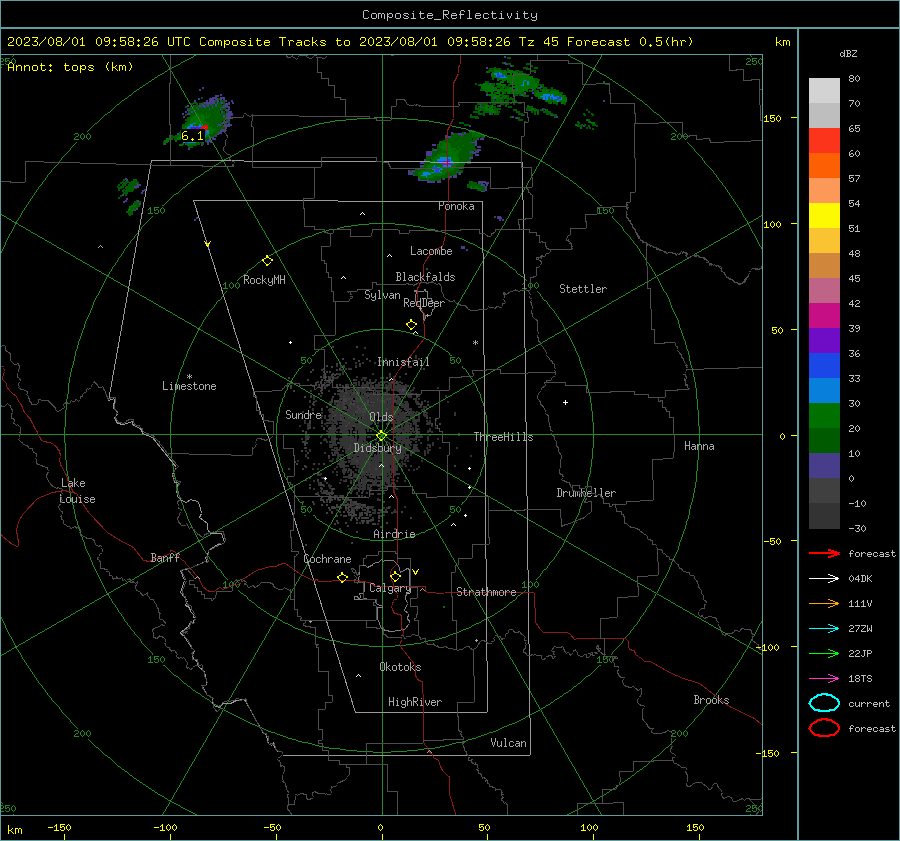Viewport: 900px width, 841px height.
Task: Click the white 04DK arrow in legend
Action: [824, 578]
